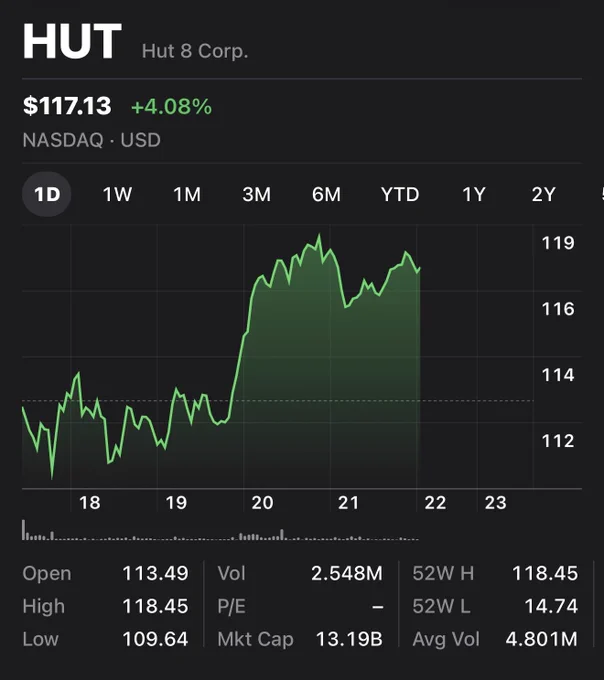The image size is (604, 680).
Task: Switch chart to 1M range
Action: click(x=187, y=194)
